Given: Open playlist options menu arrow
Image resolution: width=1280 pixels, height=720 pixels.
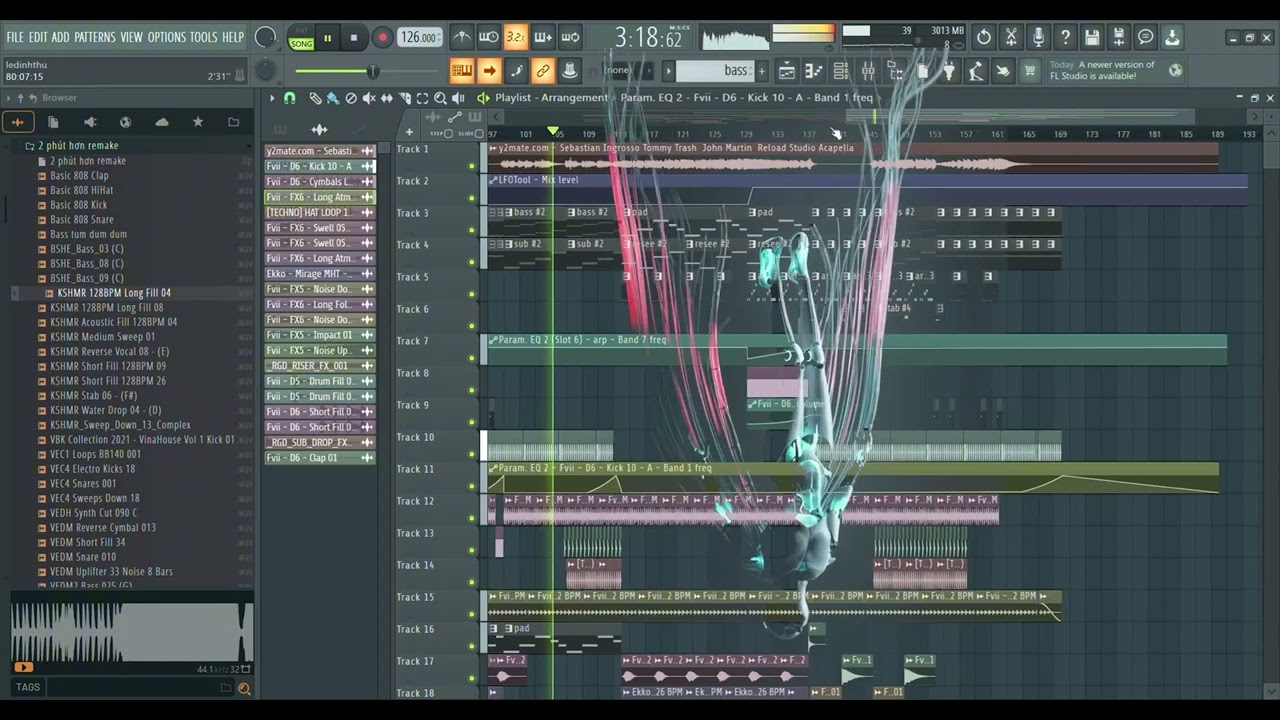Looking at the screenshot, I should tap(272, 98).
